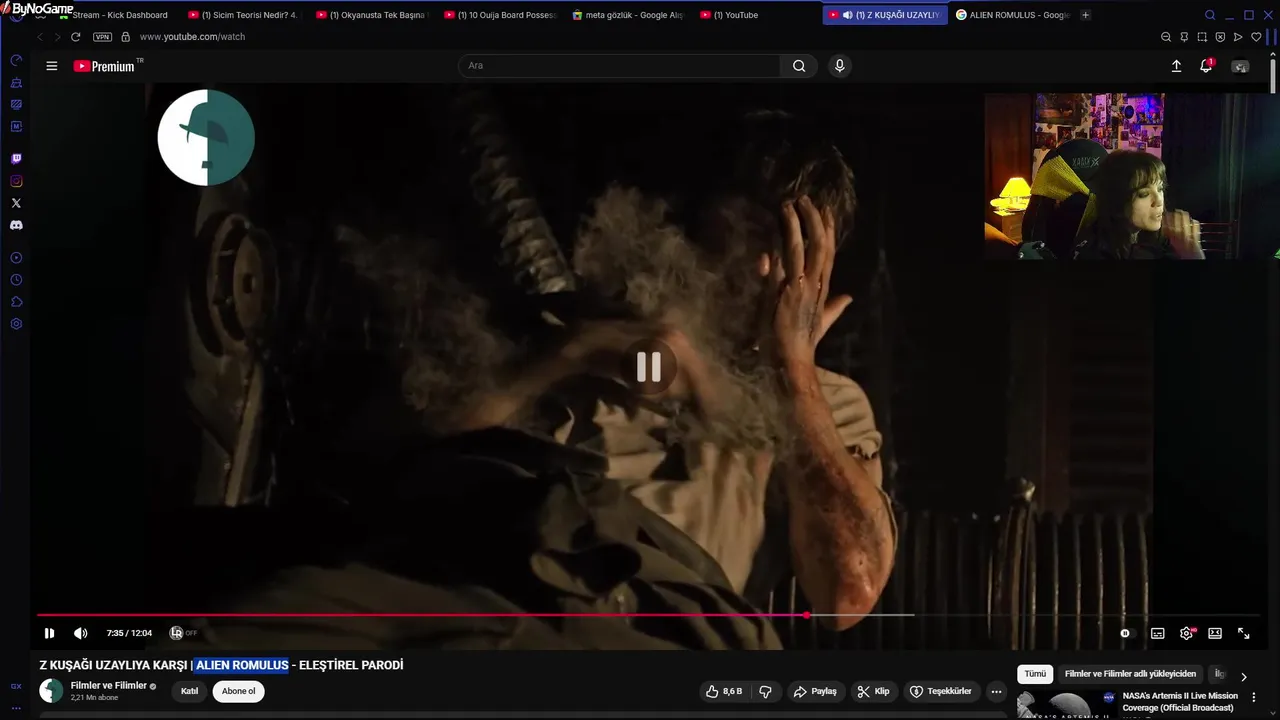
Task: Switch to ALIEN ROMULUS Google tab
Action: (x=1014, y=15)
